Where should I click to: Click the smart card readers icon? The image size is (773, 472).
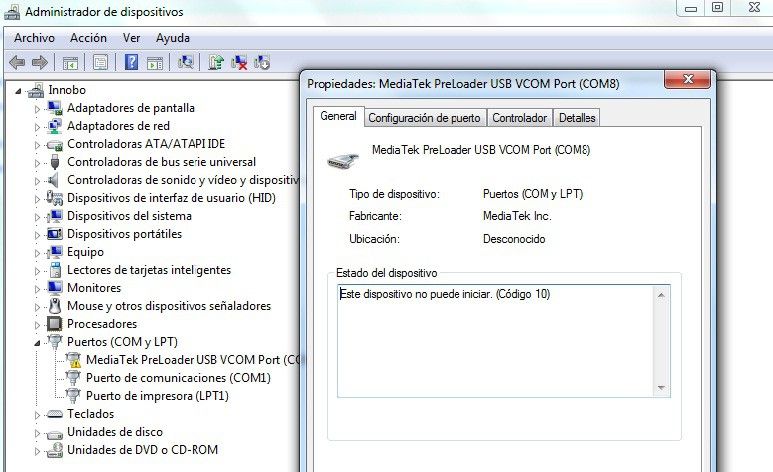[55, 270]
